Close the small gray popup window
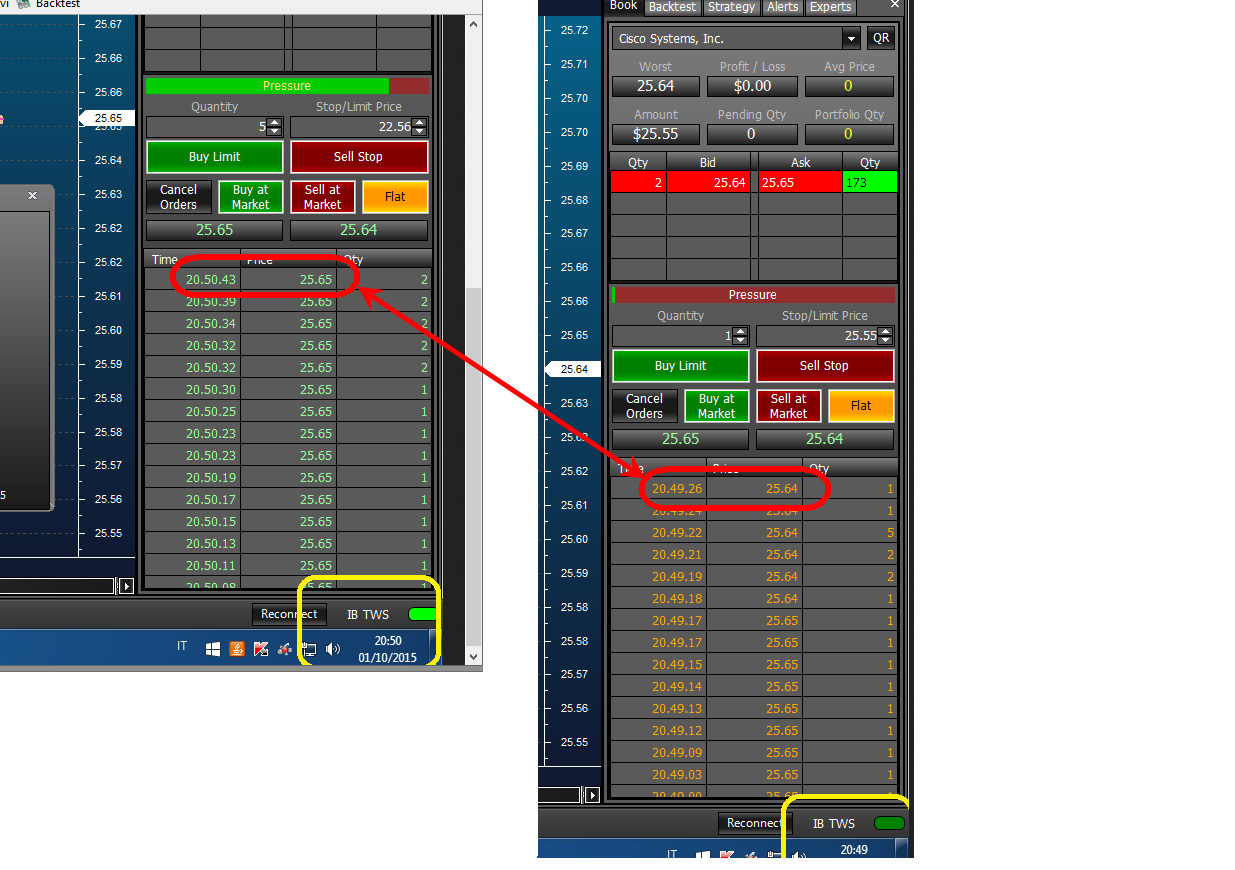Screen dimensions: 1235x870 pyautogui.click(x=32, y=196)
